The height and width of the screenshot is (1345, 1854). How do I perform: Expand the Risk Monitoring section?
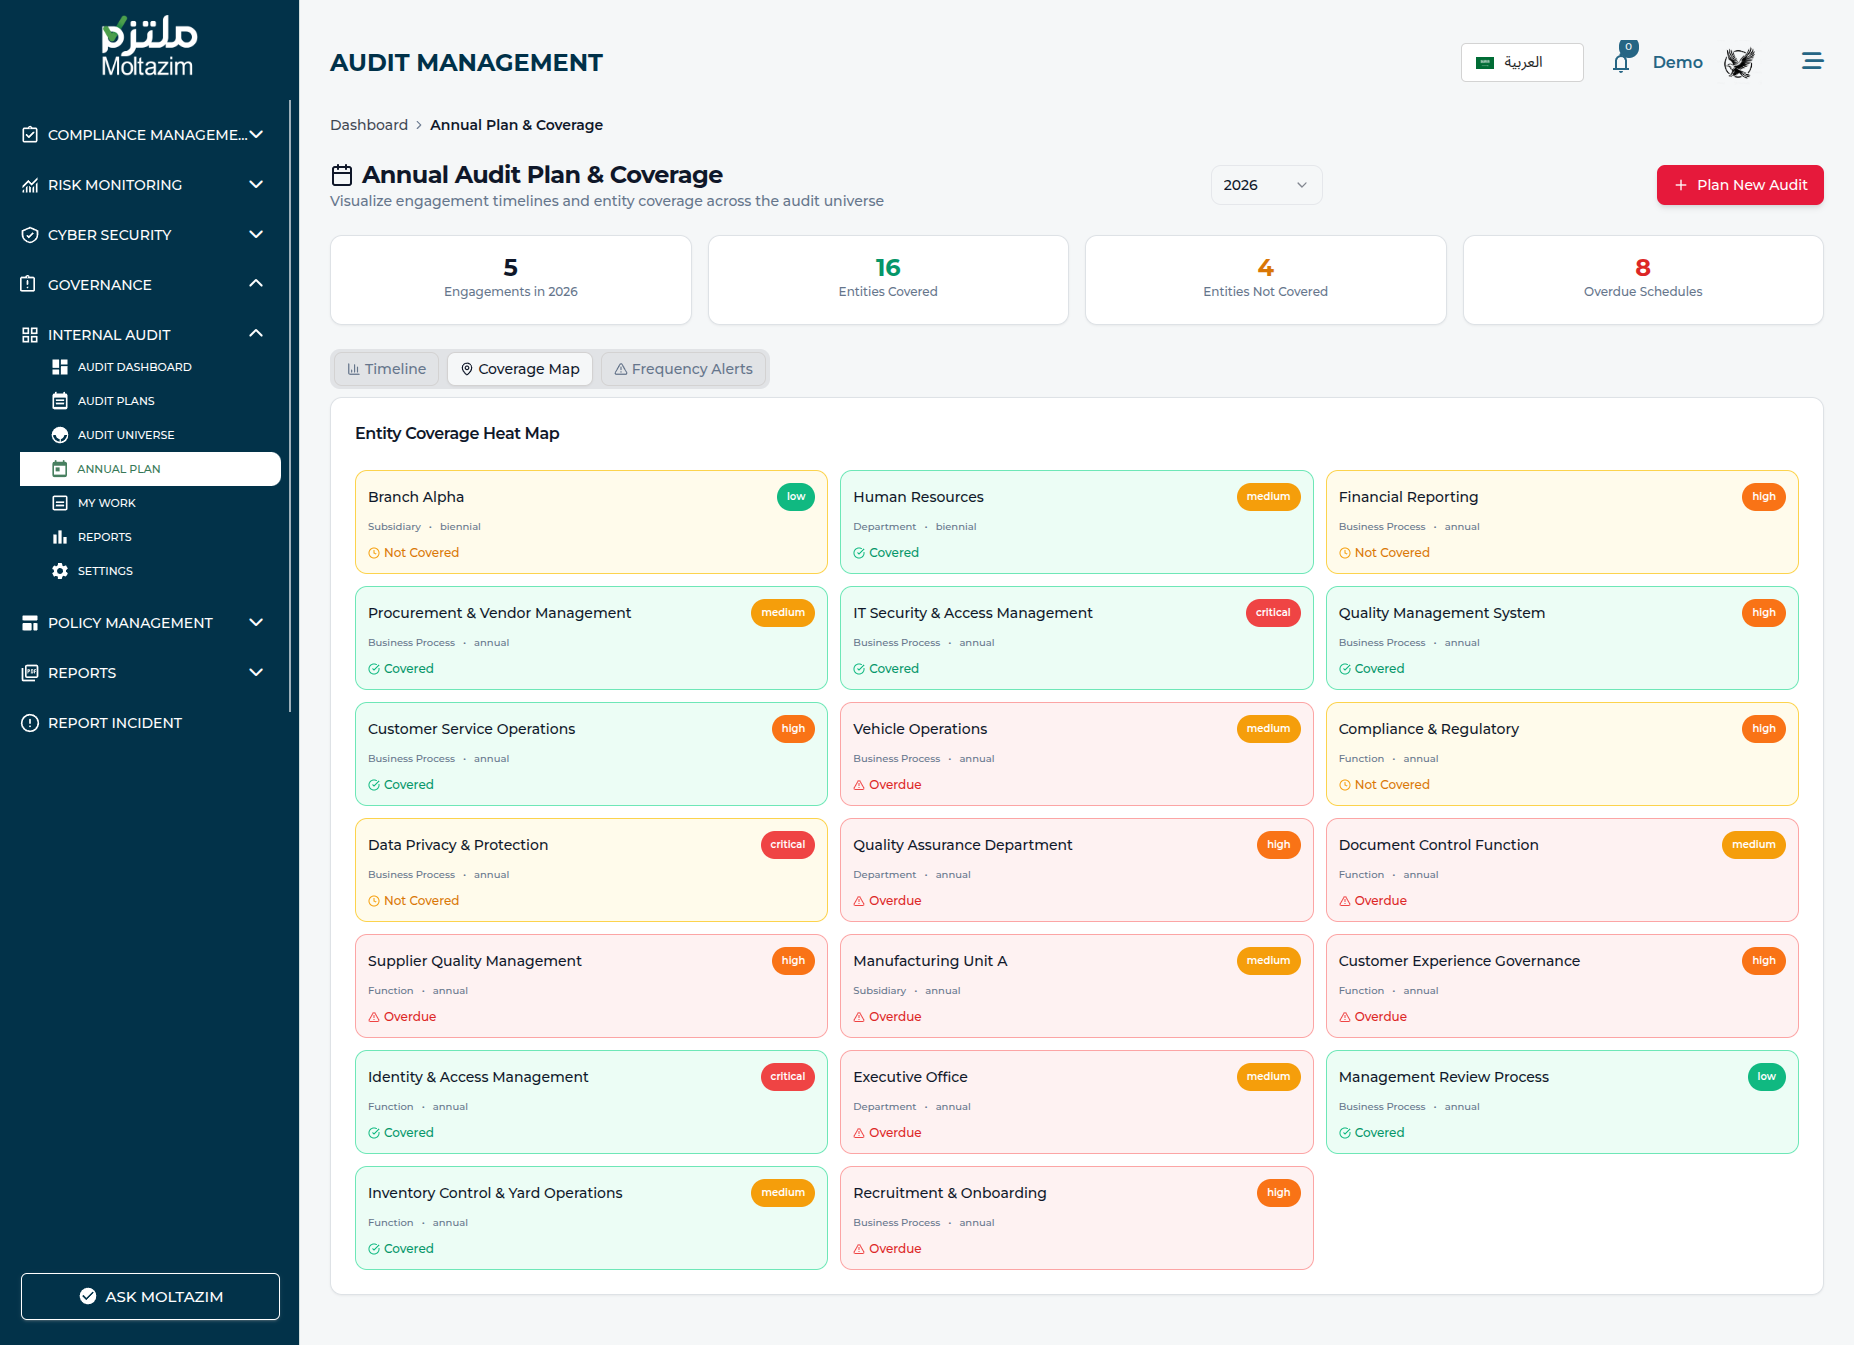point(145,185)
